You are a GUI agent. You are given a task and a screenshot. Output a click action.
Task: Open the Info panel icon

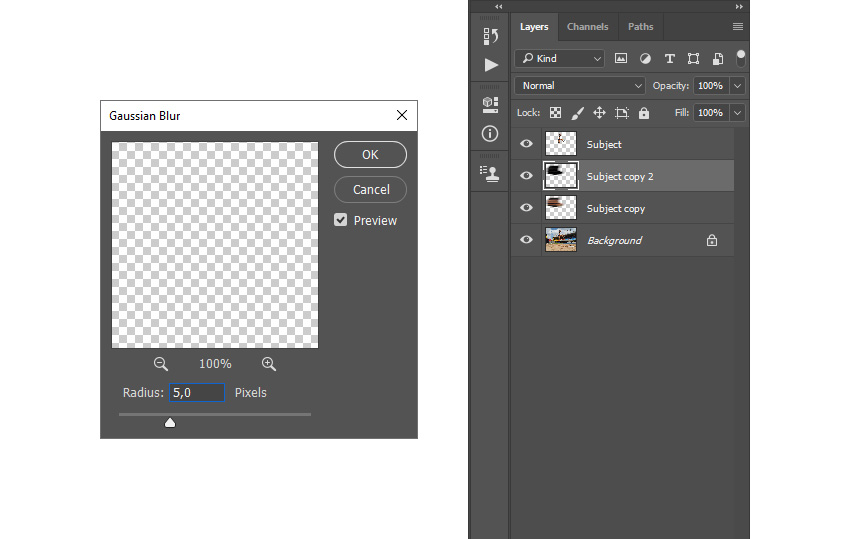coord(490,133)
